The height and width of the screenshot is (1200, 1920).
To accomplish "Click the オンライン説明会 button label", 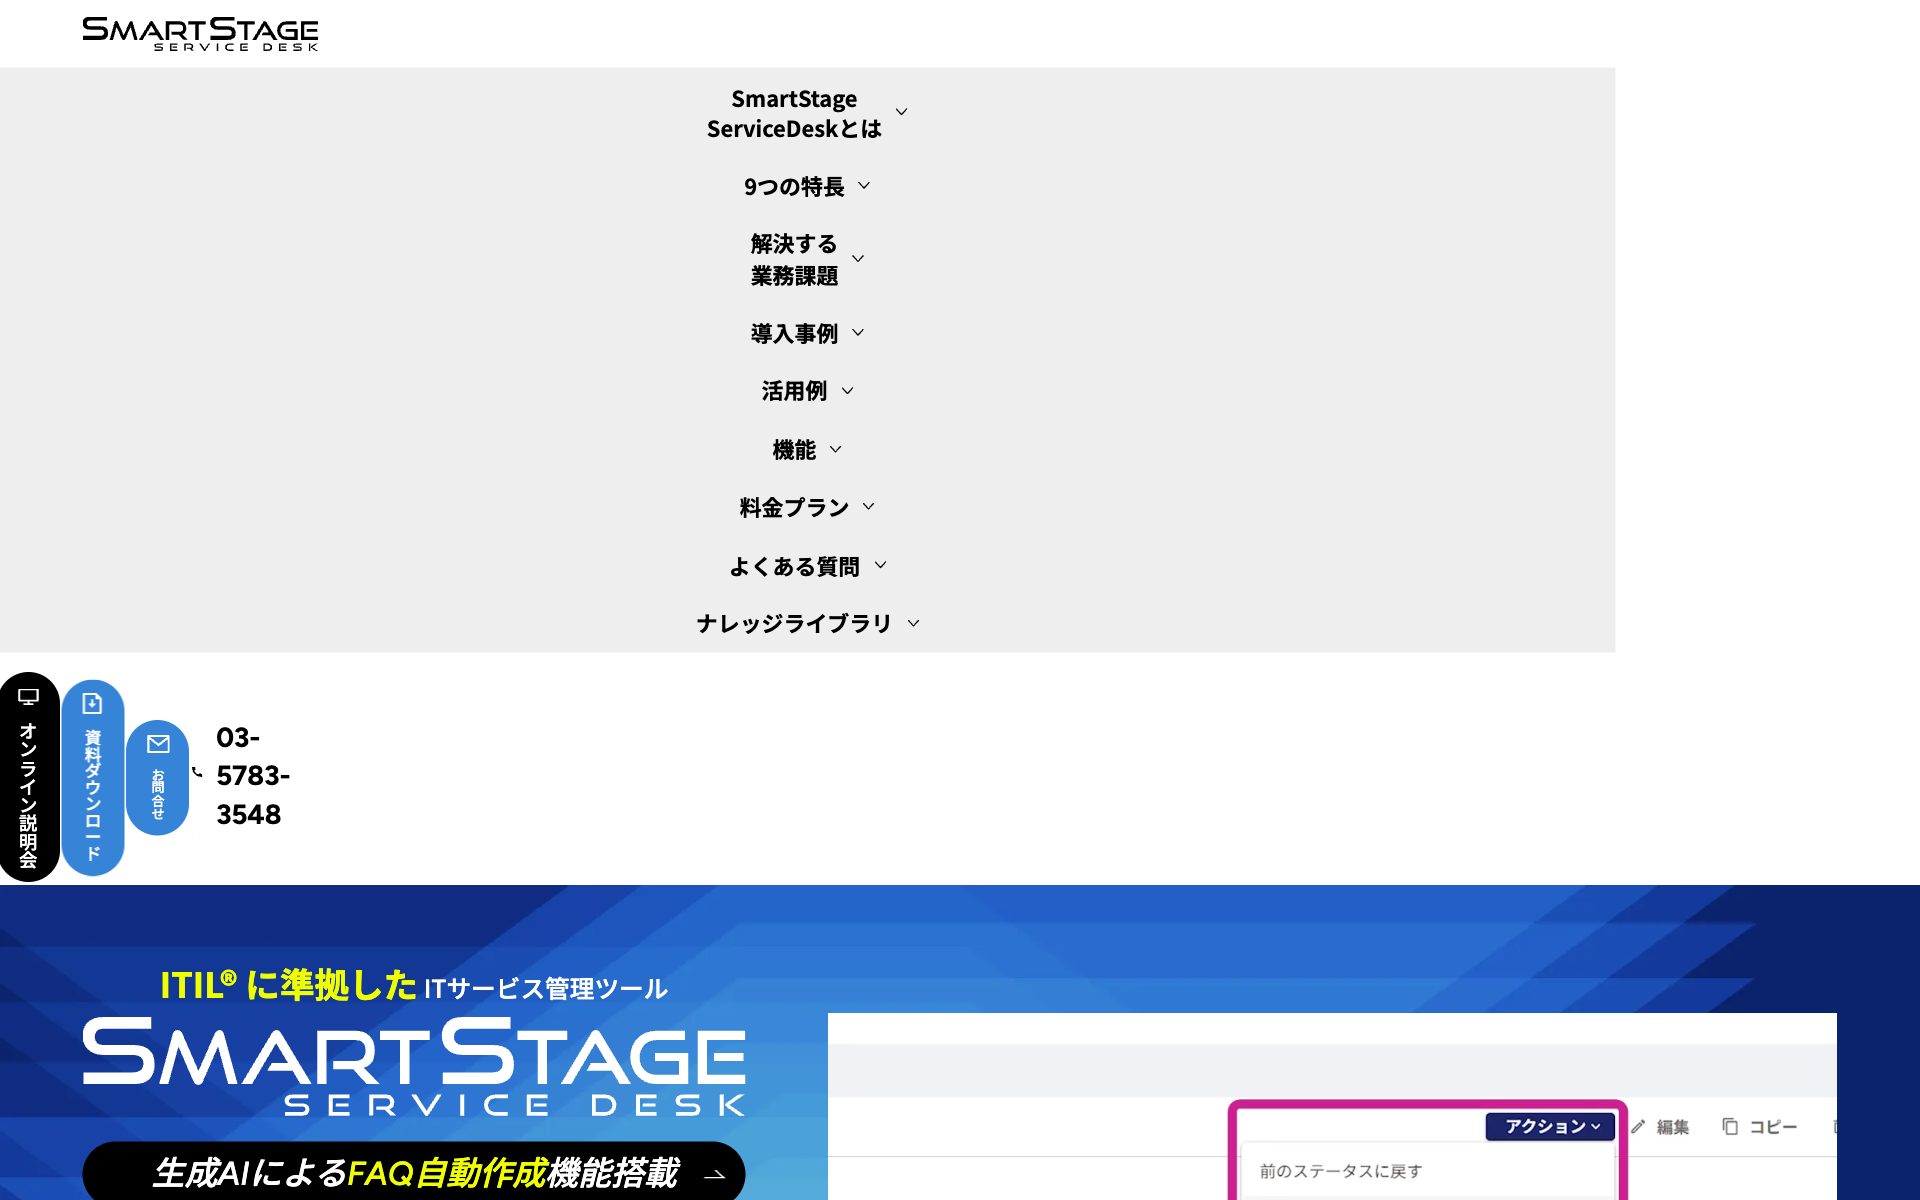I will coord(28,795).
